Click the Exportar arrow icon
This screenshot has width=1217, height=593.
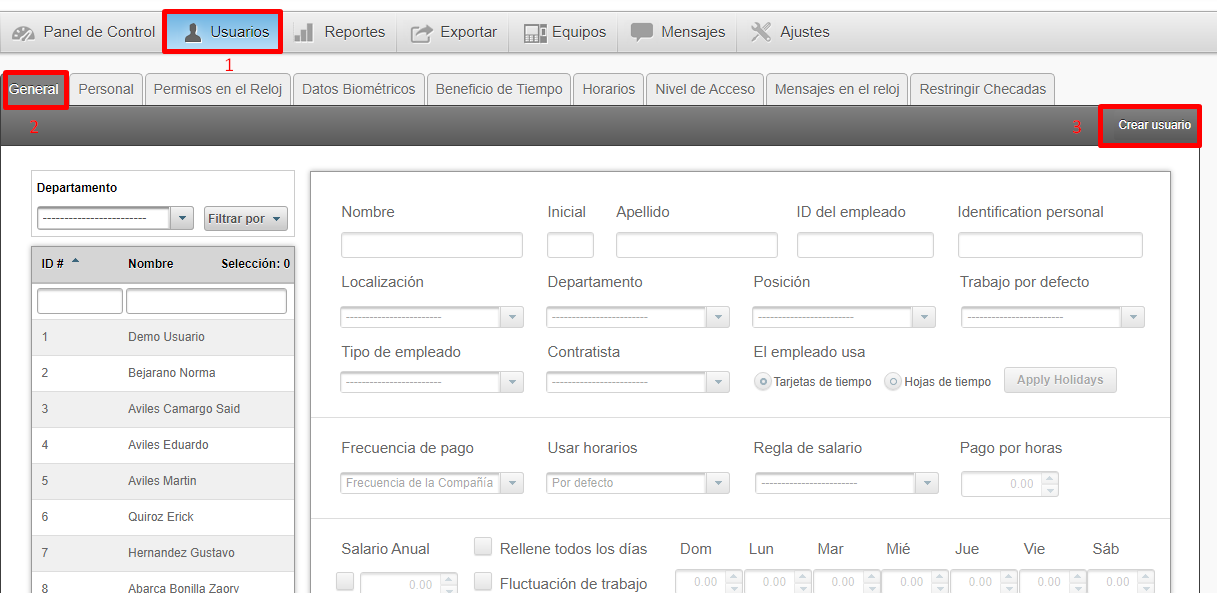tap(422, 32)
